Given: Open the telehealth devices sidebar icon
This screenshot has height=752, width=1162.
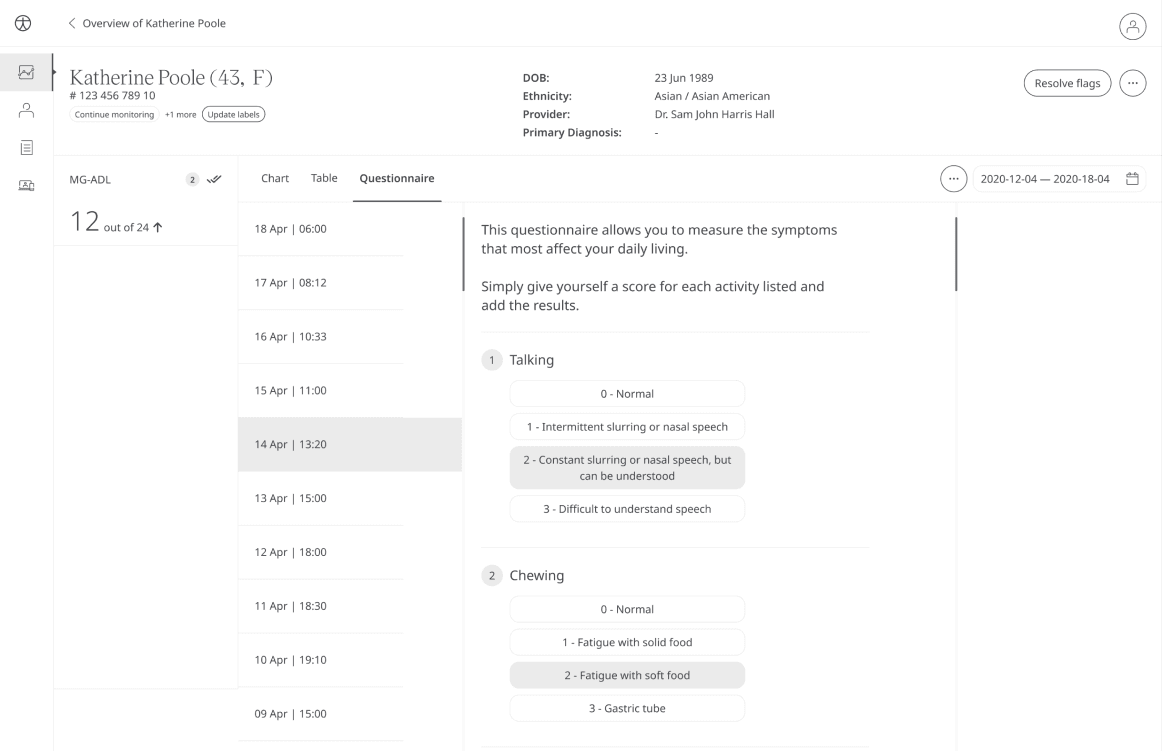Looking at the screenshot, I should coord(27,185).
